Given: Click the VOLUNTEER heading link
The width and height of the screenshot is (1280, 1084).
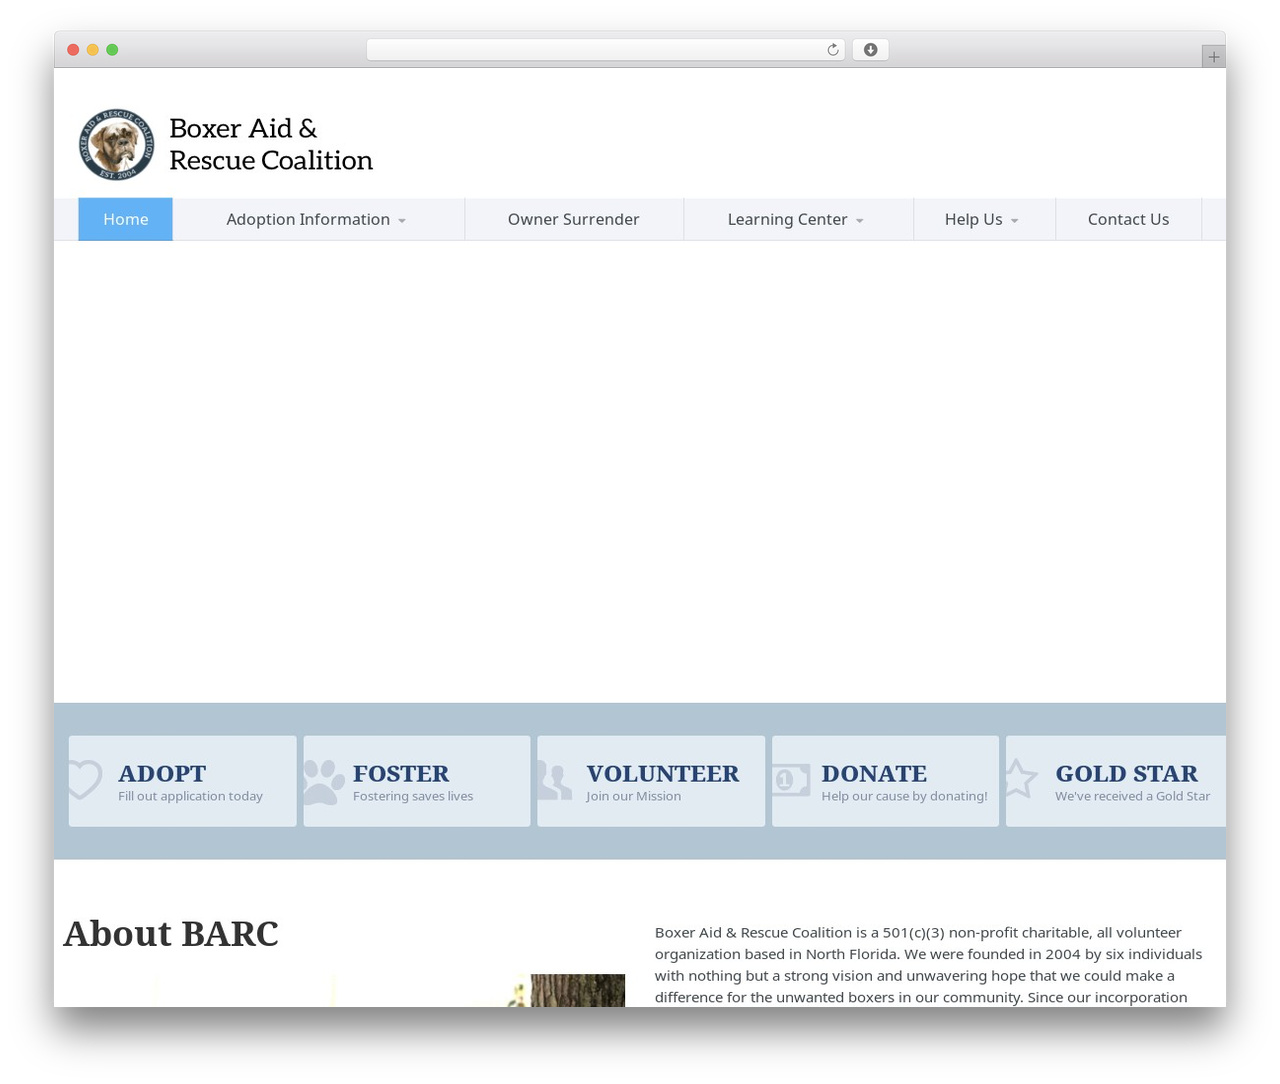Looking at the screenshot, I should coord(663,773).
